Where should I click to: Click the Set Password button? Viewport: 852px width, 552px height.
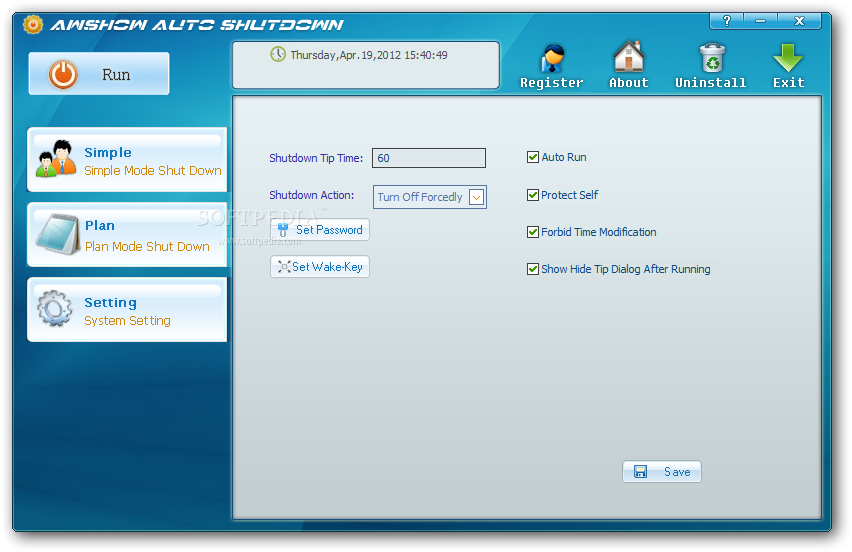(x=320, y=230)
